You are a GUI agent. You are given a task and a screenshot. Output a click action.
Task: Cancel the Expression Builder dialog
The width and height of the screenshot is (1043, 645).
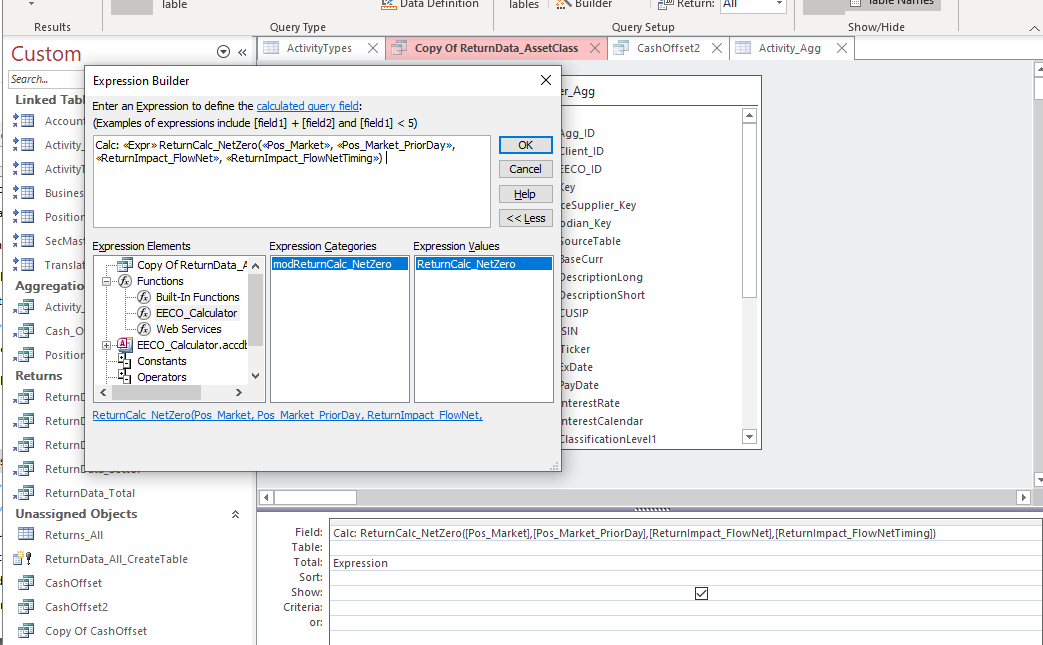(x=525, y=169)
